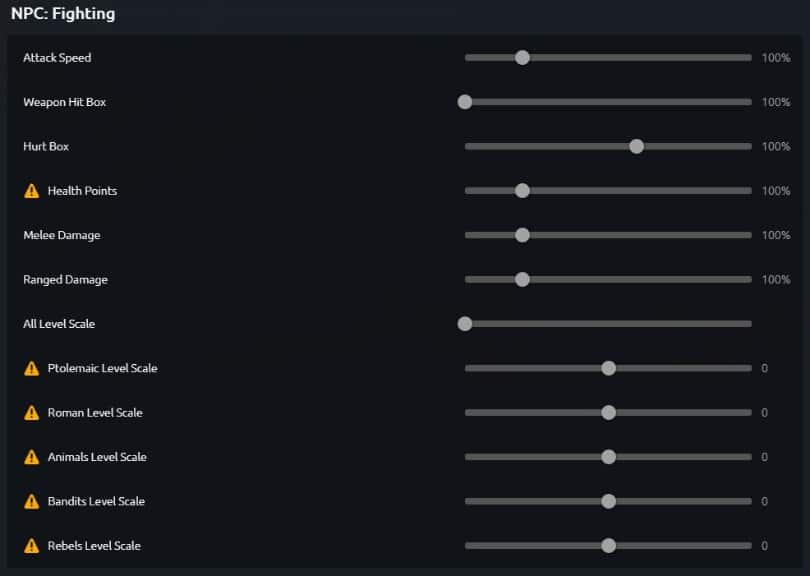Click the Ptolemaic Level Scale slider handle
This screenshot has height=576, width=810.
[x=608, y=368]
